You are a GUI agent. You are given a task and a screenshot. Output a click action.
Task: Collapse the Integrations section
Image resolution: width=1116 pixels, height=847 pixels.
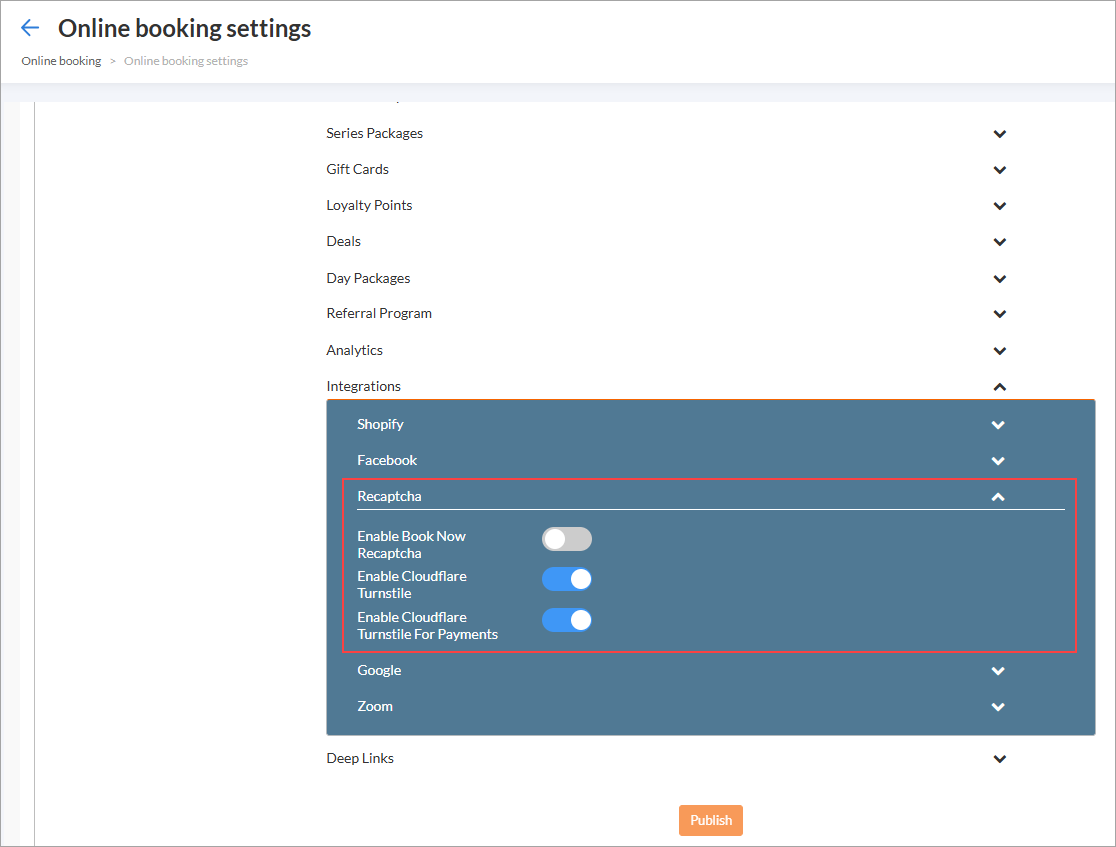pos(999,387)
